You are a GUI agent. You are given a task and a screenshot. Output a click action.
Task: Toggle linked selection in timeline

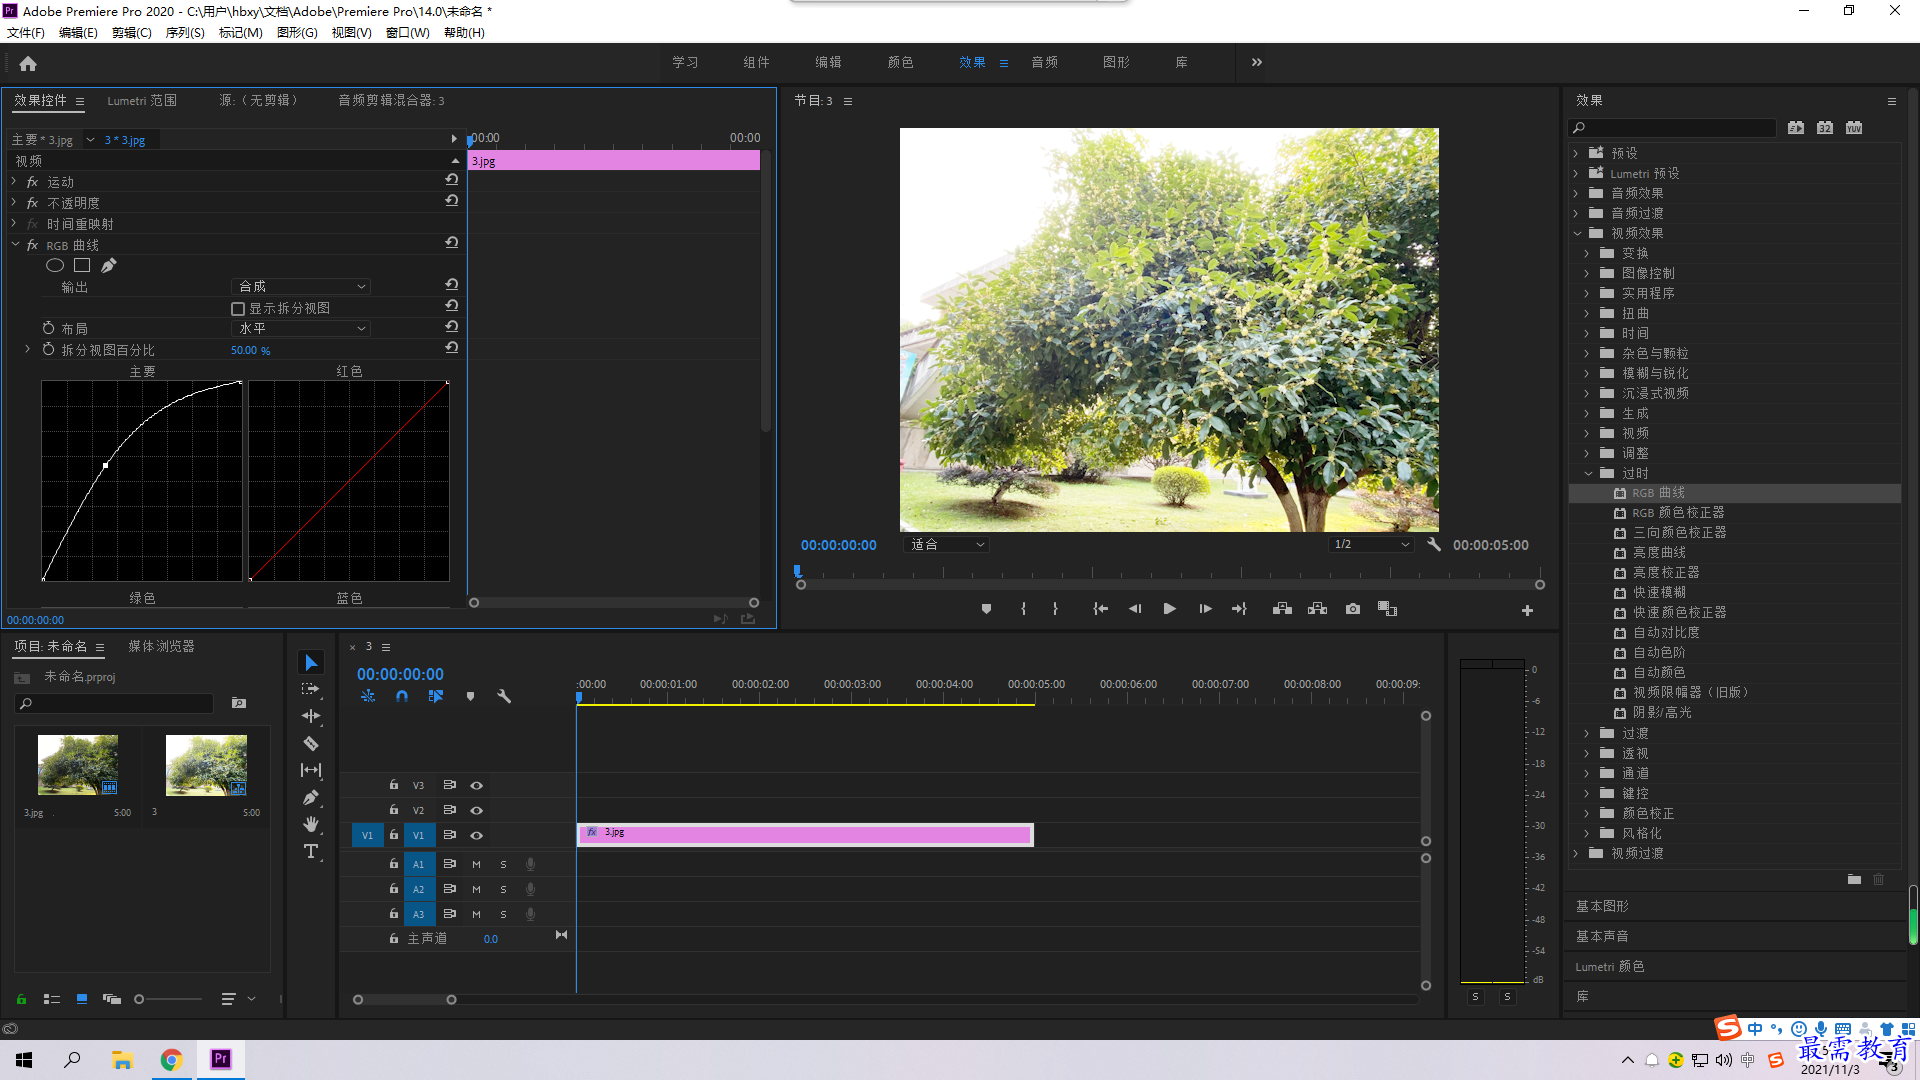point(436,696)
